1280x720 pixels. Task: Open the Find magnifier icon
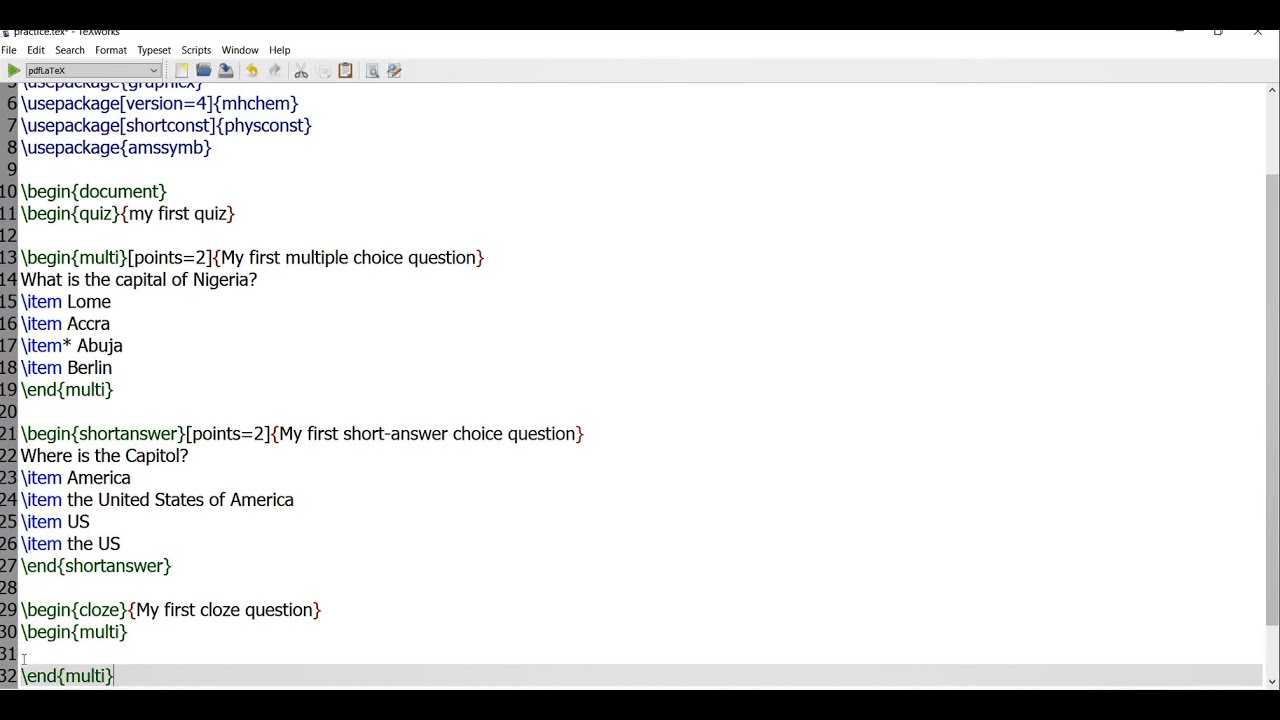372,71
